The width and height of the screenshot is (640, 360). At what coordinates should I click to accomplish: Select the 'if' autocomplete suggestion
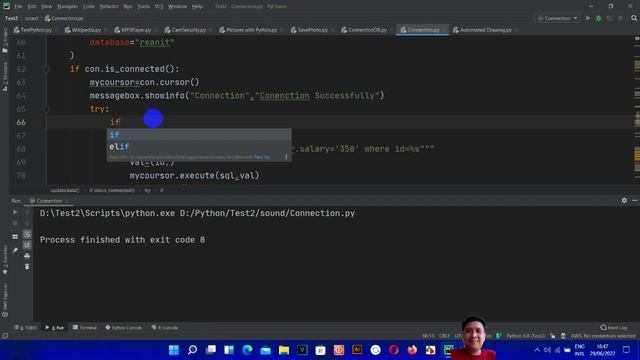tap(199, 135)
